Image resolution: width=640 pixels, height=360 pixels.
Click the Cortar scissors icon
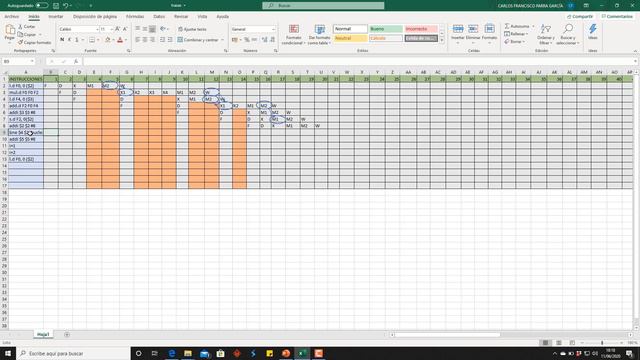pos(20,27)
